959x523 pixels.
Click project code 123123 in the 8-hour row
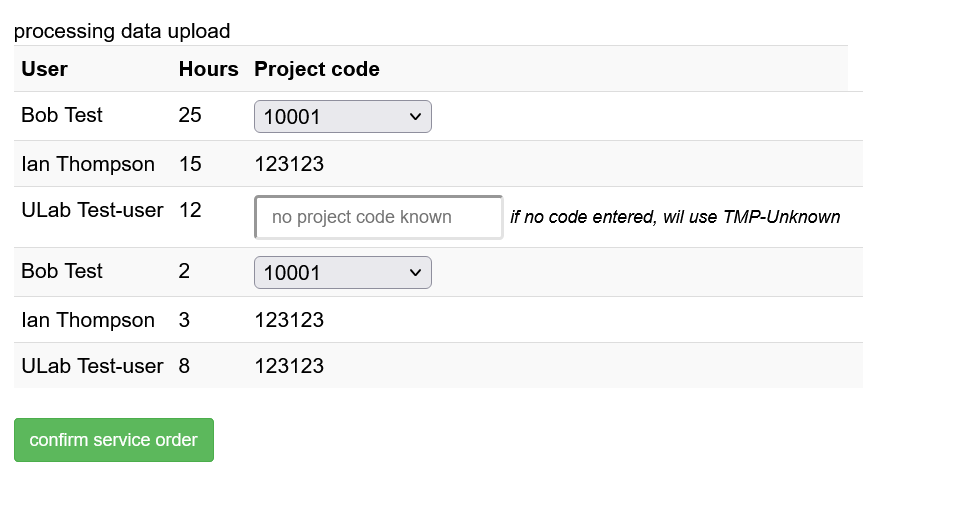coord(289,366)
